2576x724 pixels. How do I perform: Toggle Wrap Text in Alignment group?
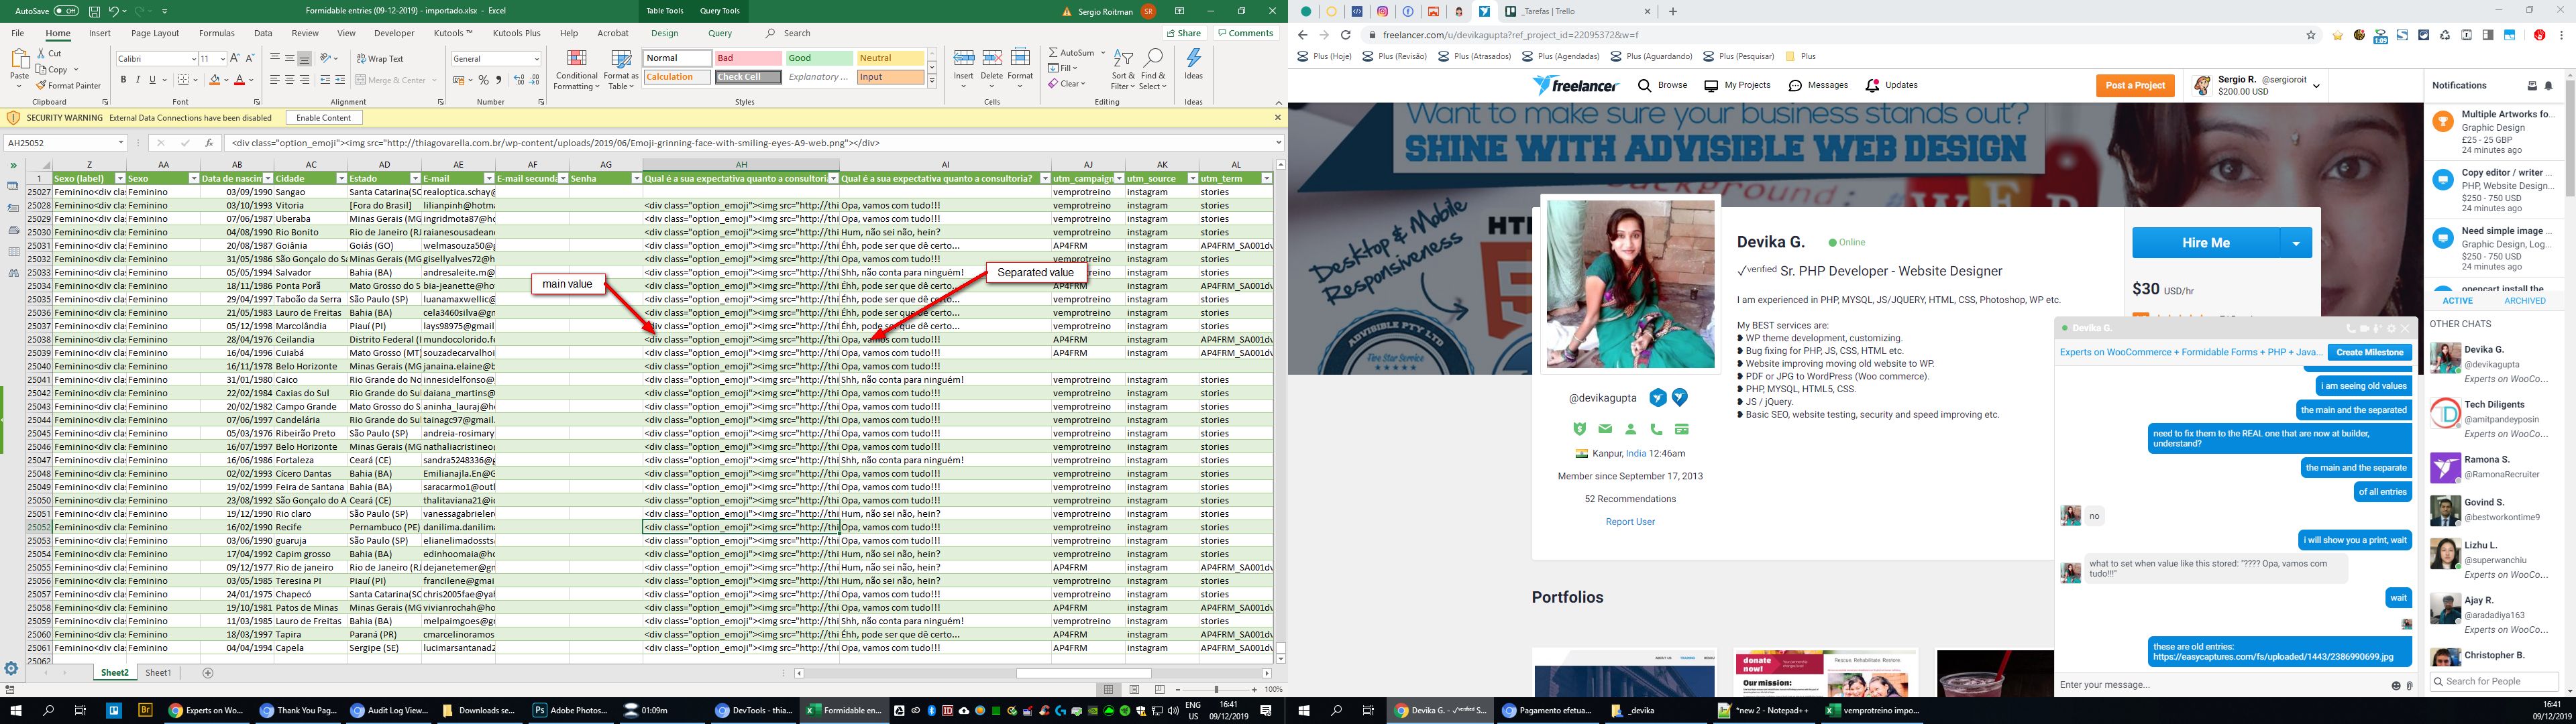[379, 59]
